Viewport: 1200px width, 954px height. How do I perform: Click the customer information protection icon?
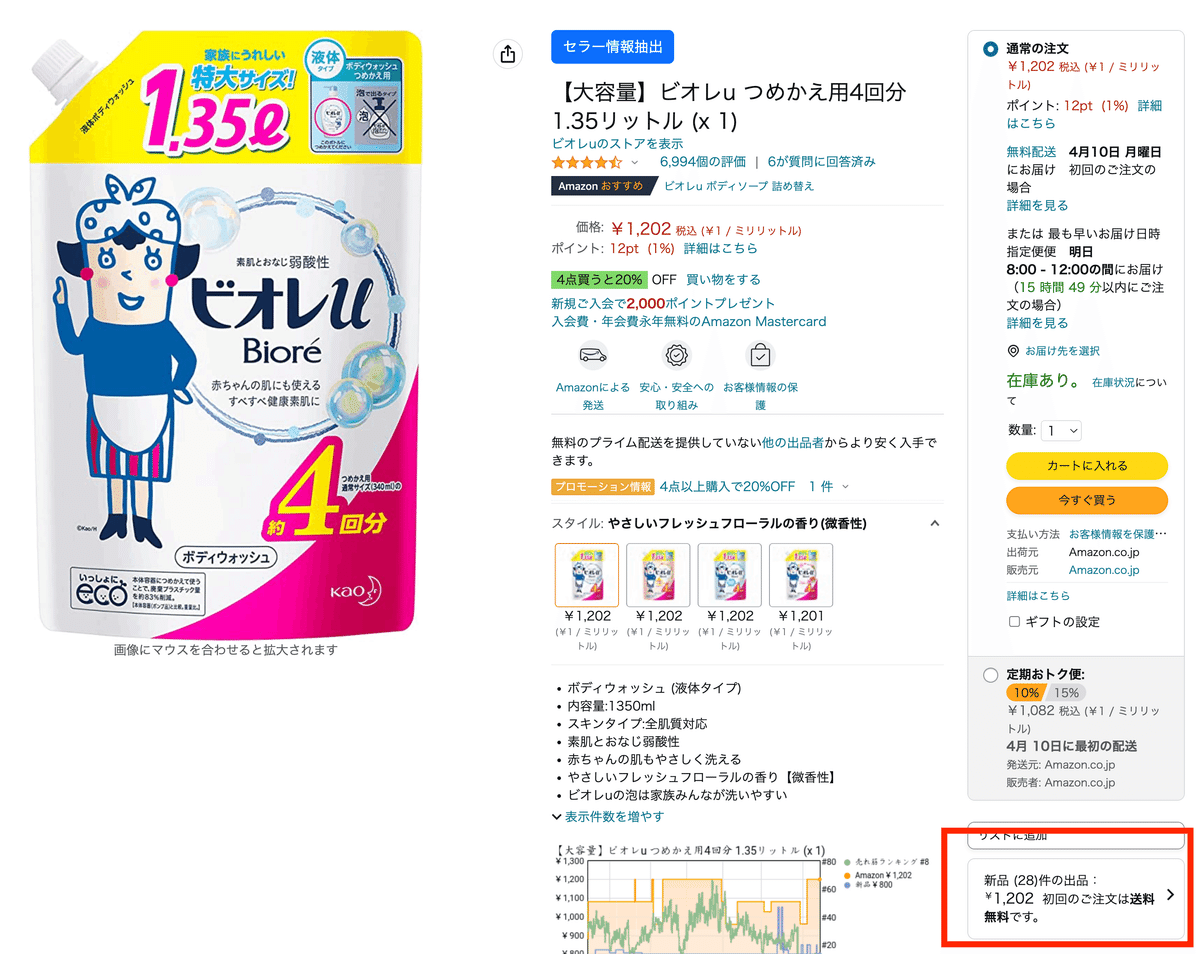(761, 355)
